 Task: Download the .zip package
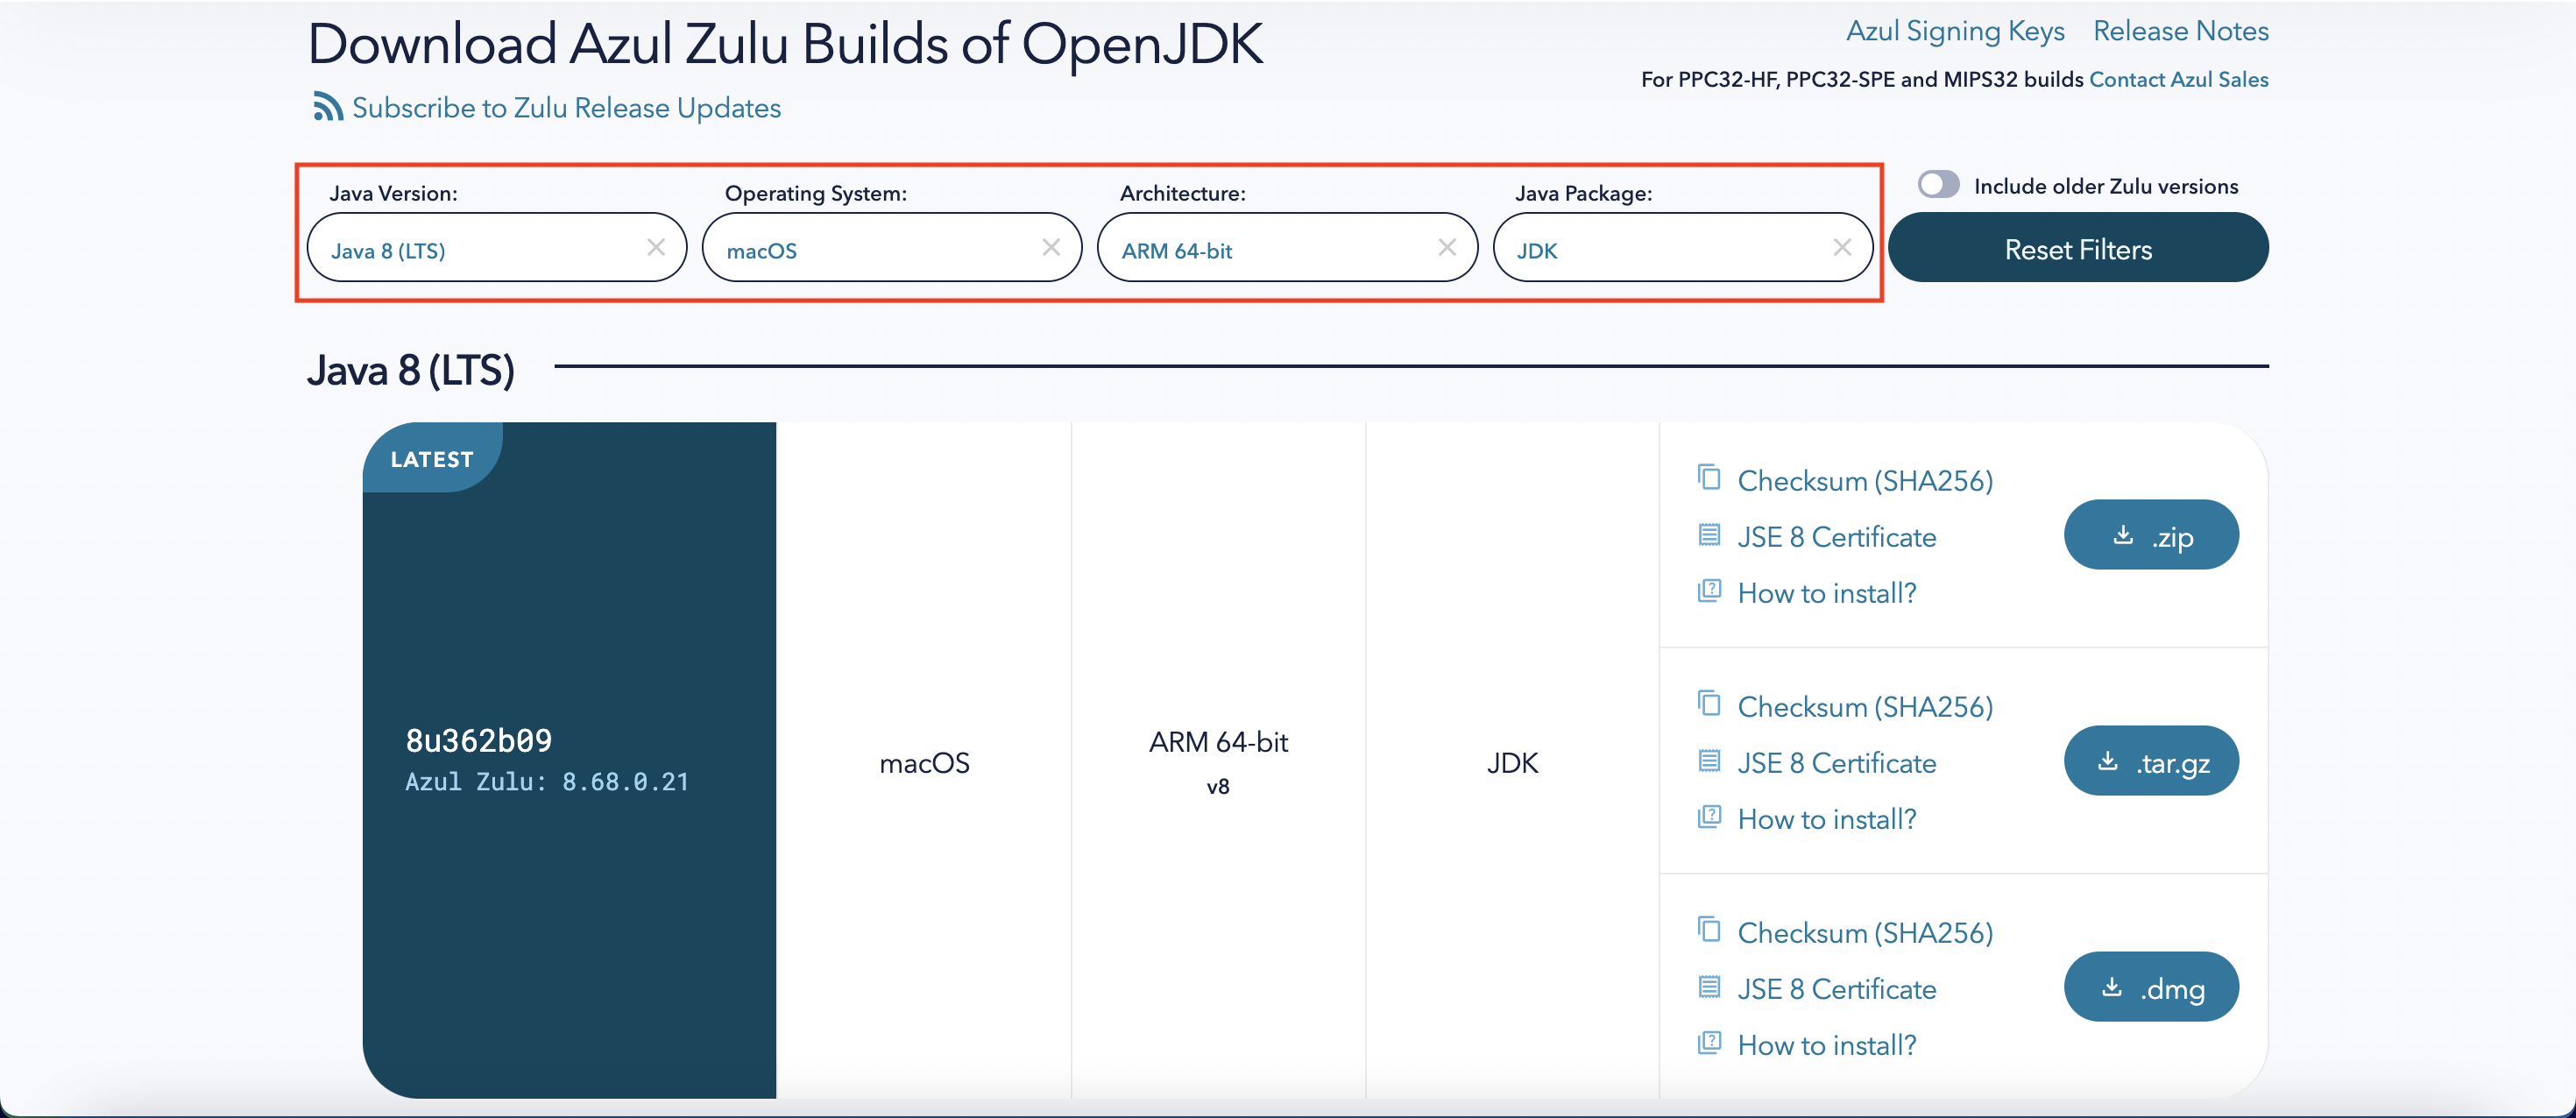(2151, 536)
